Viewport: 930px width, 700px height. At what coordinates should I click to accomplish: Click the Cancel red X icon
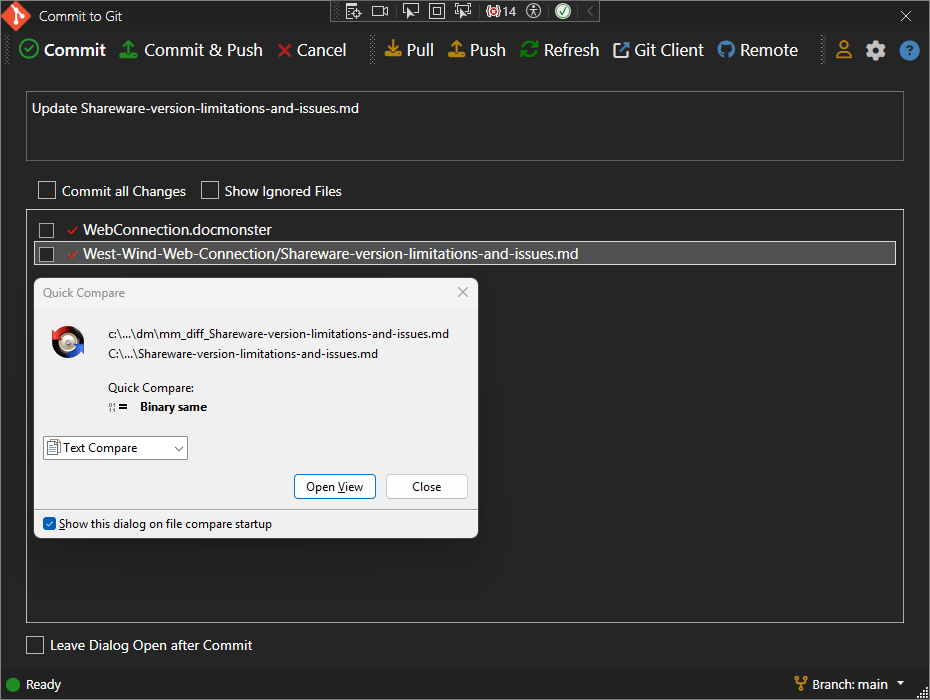285,50
